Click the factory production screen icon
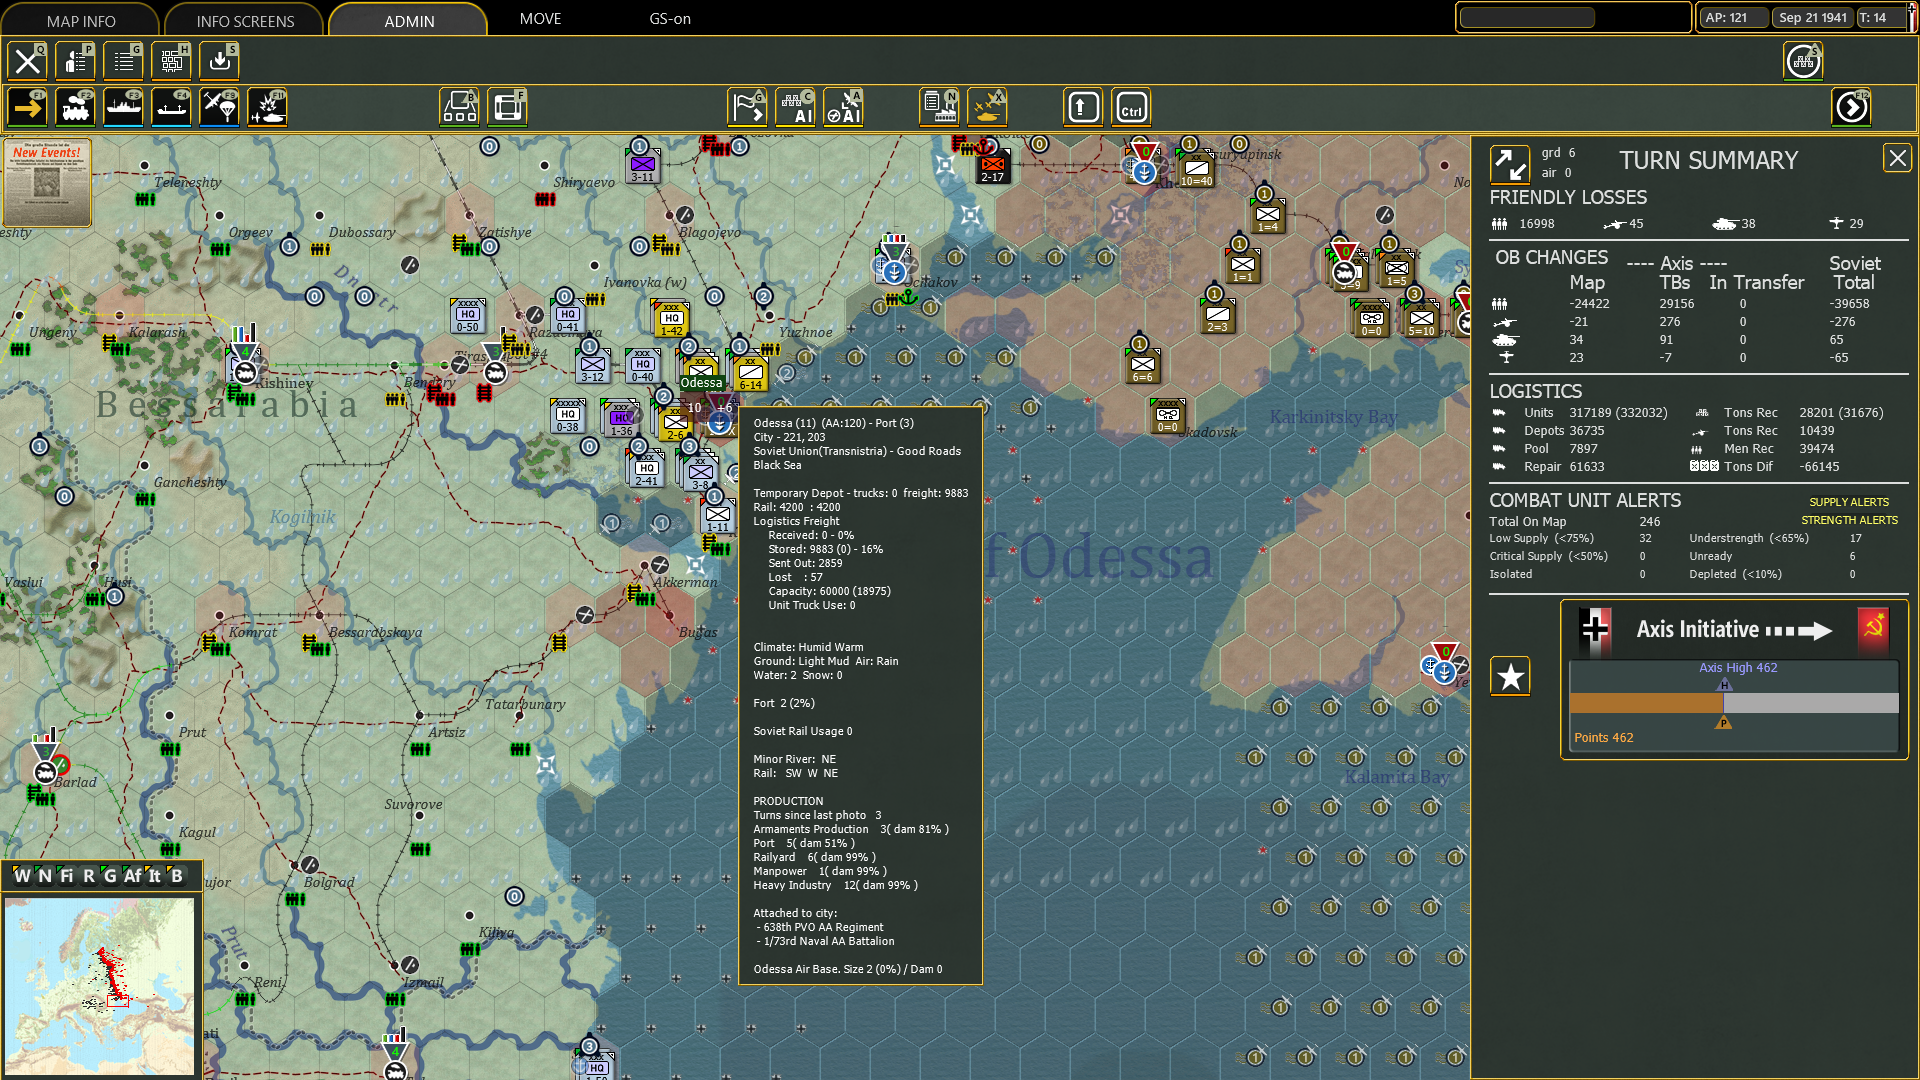This screenshot has width=1920, height=1080. (940, 107)
